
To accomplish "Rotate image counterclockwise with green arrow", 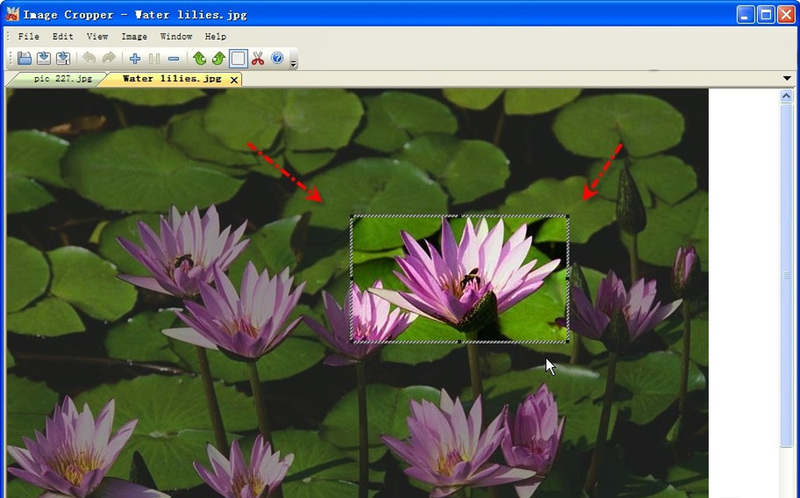I will pos(199,58).
